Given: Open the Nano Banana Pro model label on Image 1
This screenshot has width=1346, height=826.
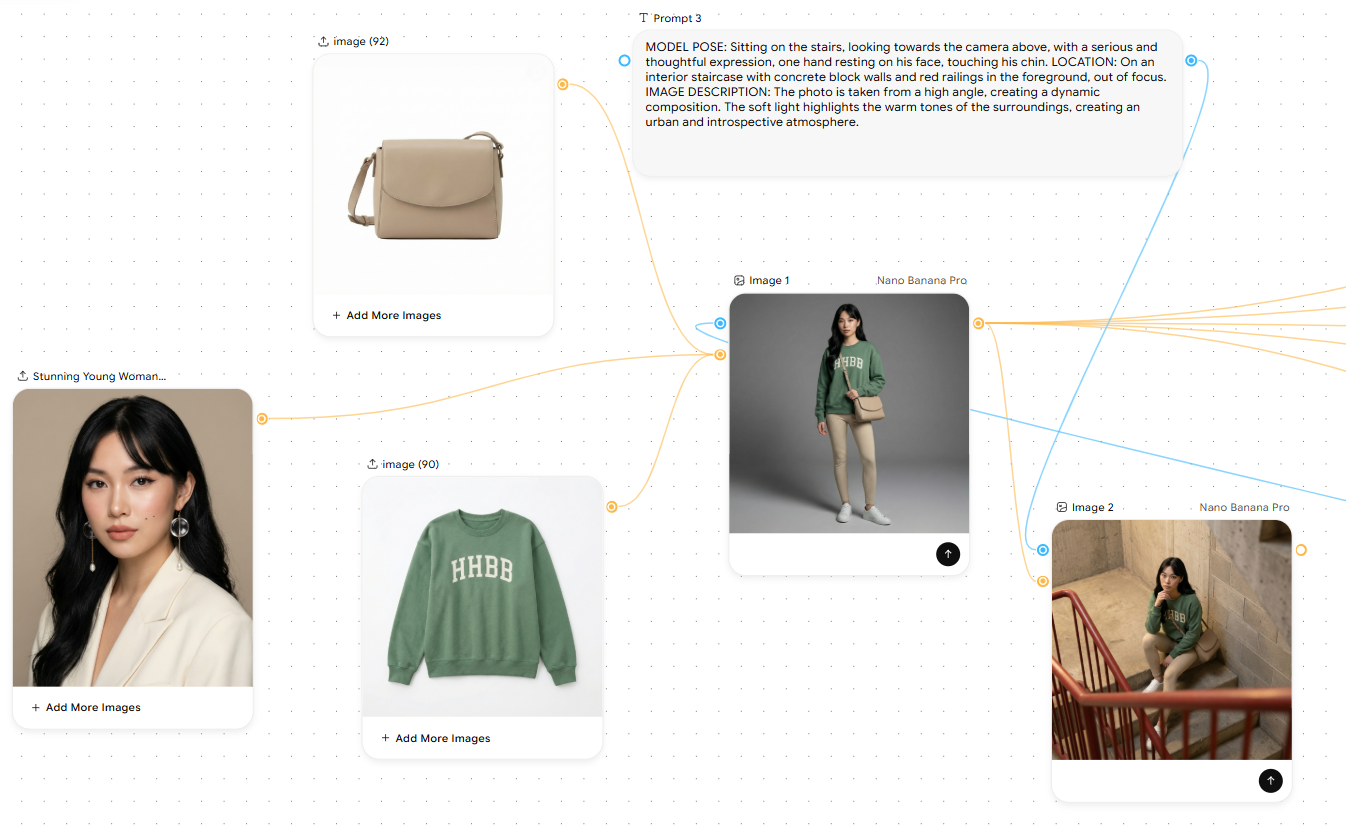Looking at the screenshot, I should pyautogui.click(x=921, y=281).
